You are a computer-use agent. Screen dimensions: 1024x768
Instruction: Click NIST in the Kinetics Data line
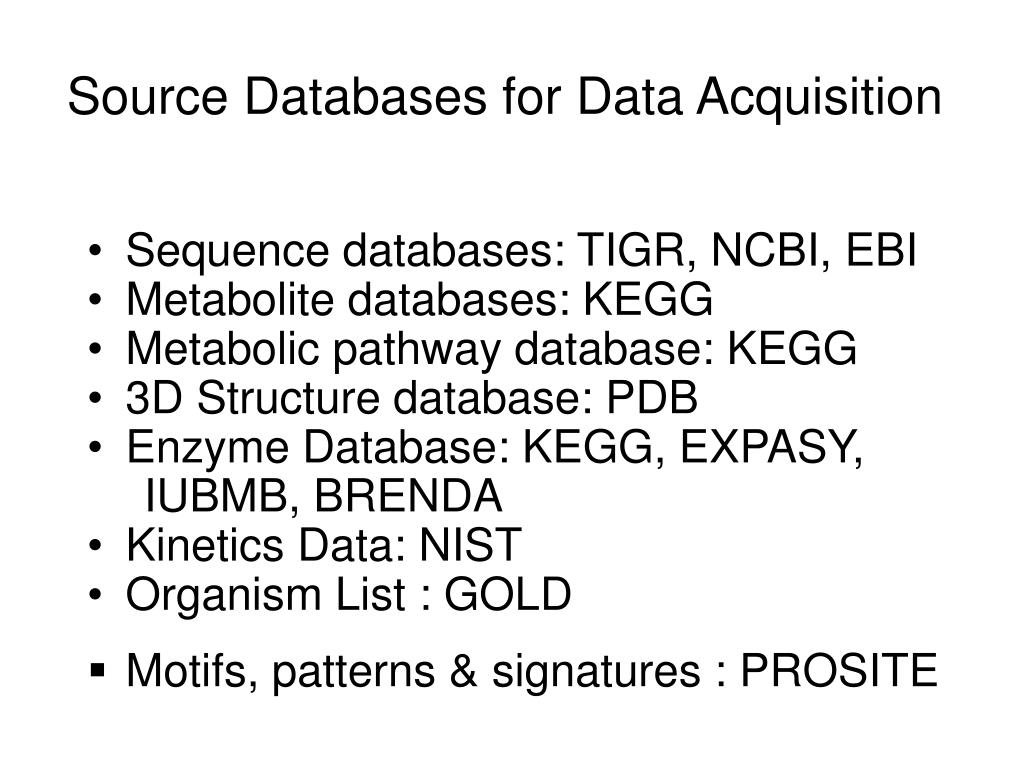[x=470, y=545]
